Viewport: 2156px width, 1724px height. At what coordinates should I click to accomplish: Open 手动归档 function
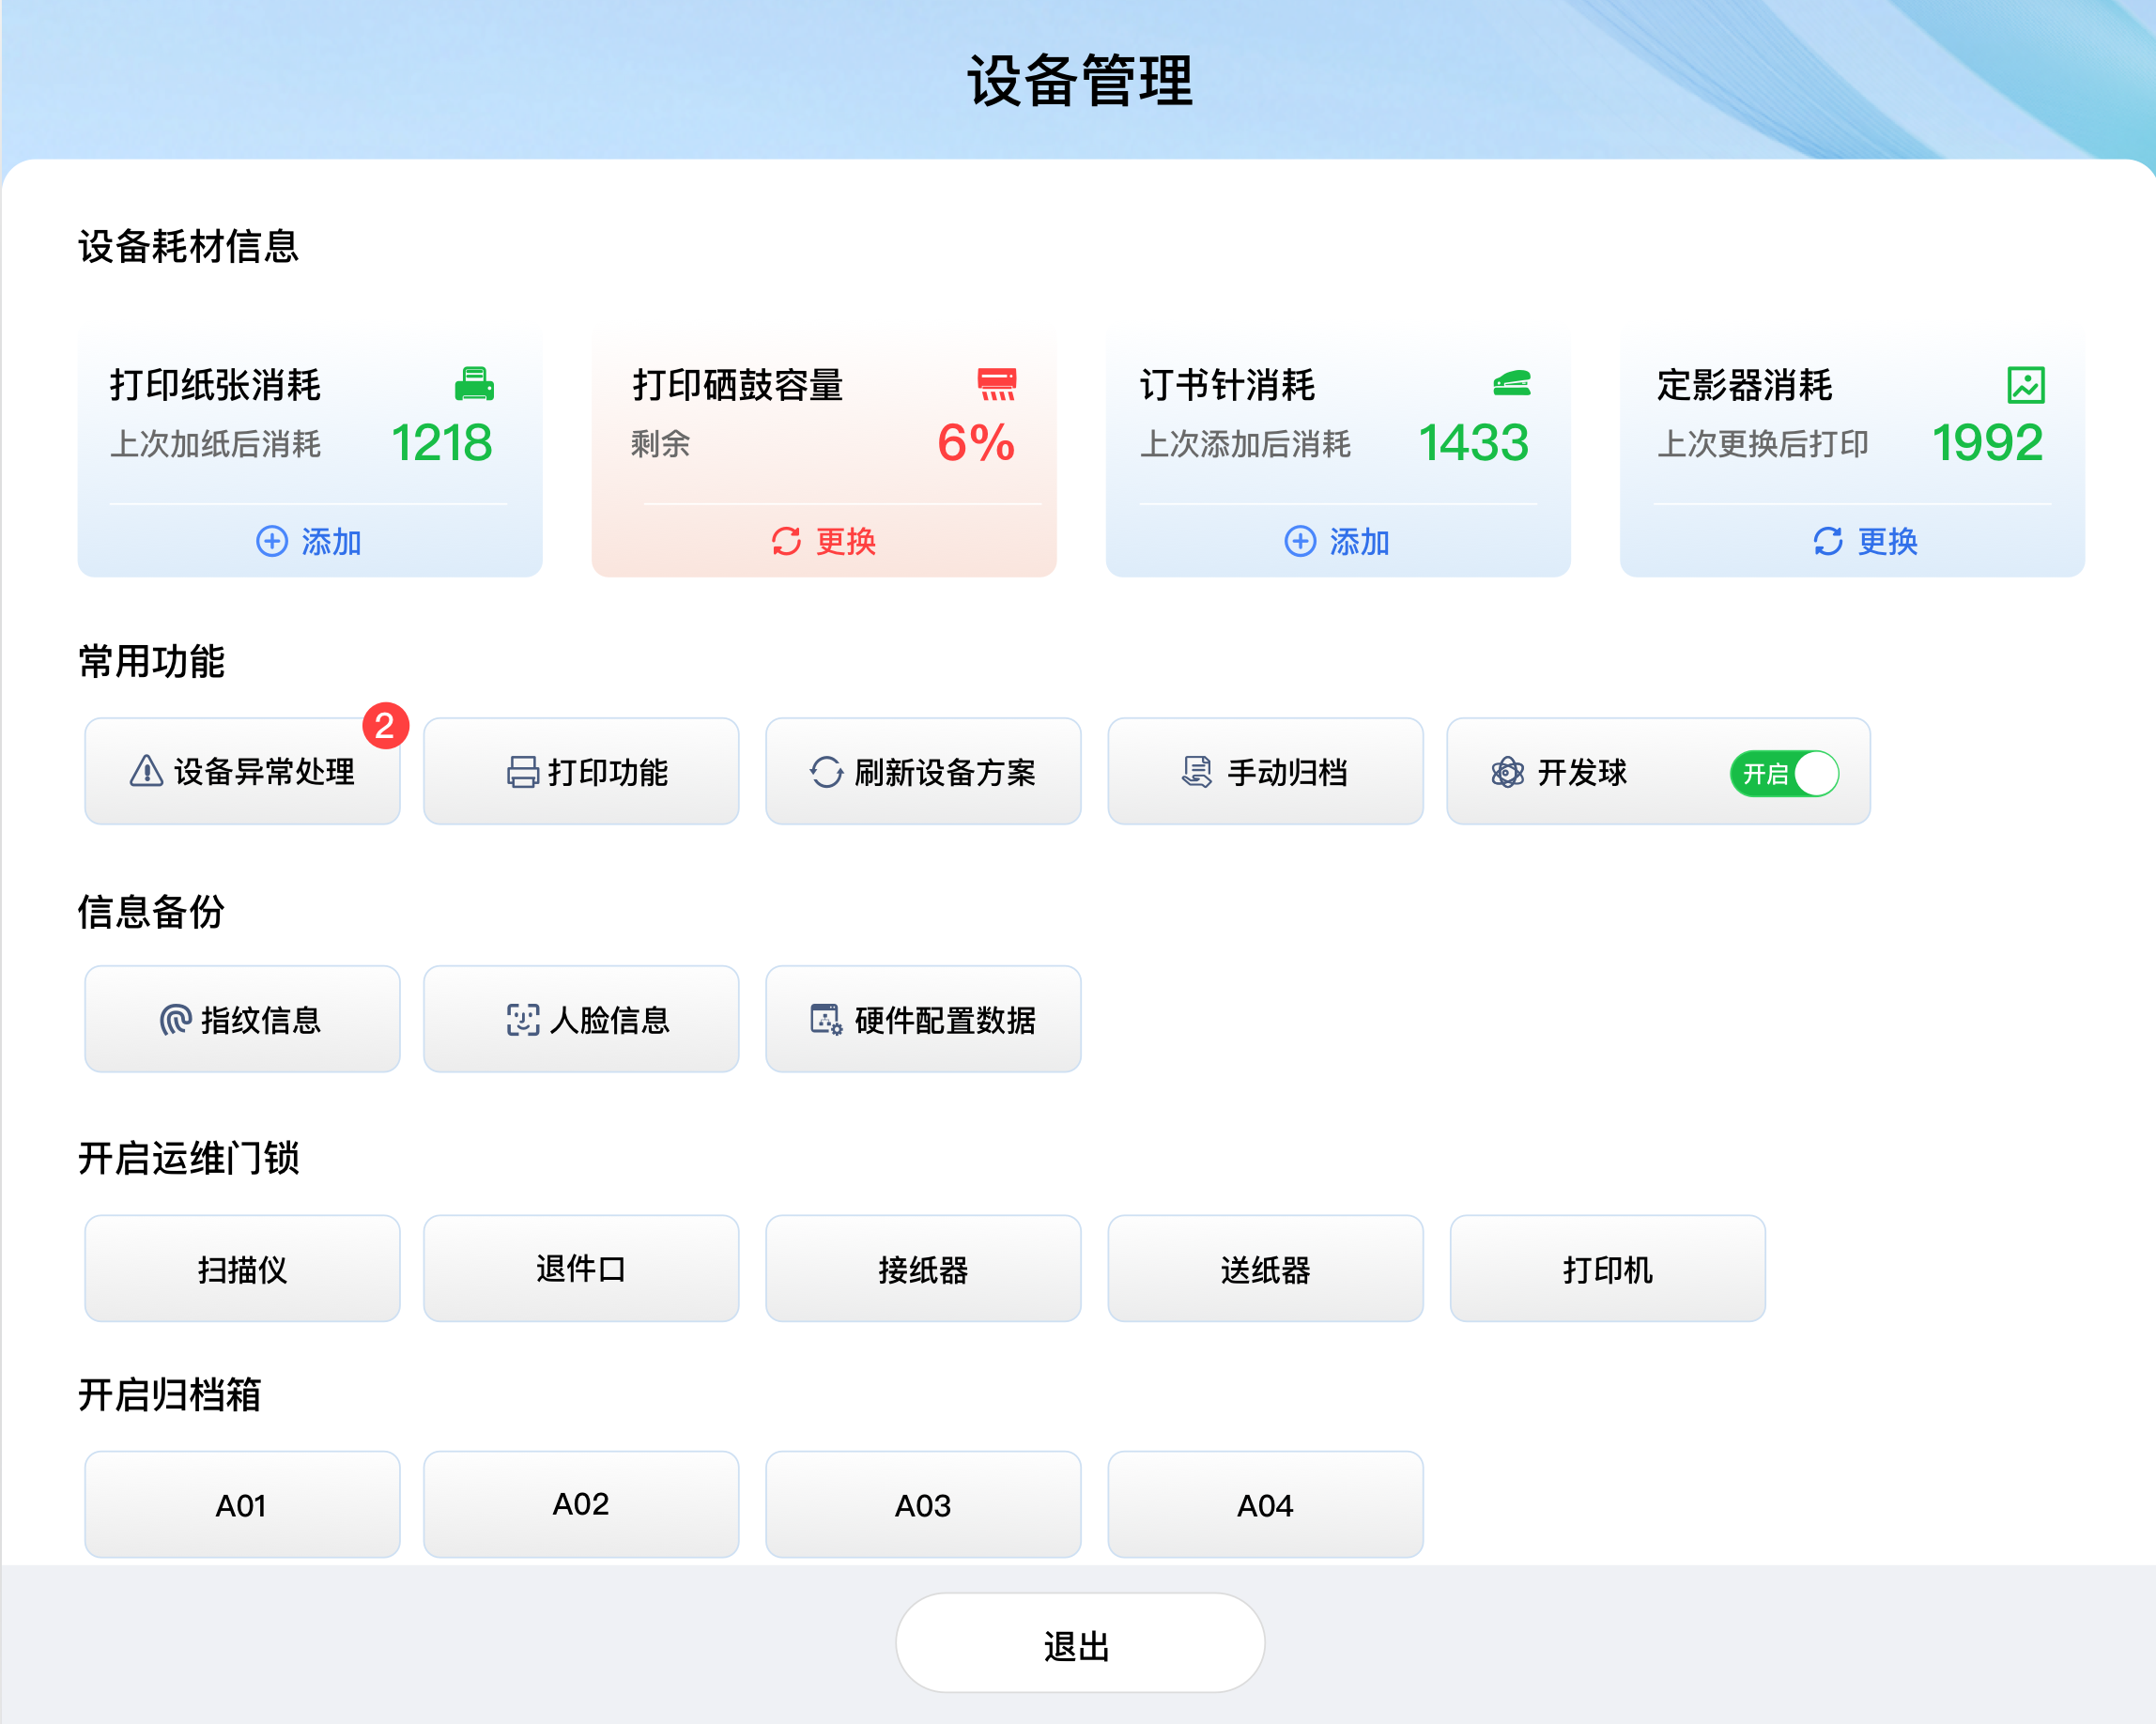[1265, 772]
